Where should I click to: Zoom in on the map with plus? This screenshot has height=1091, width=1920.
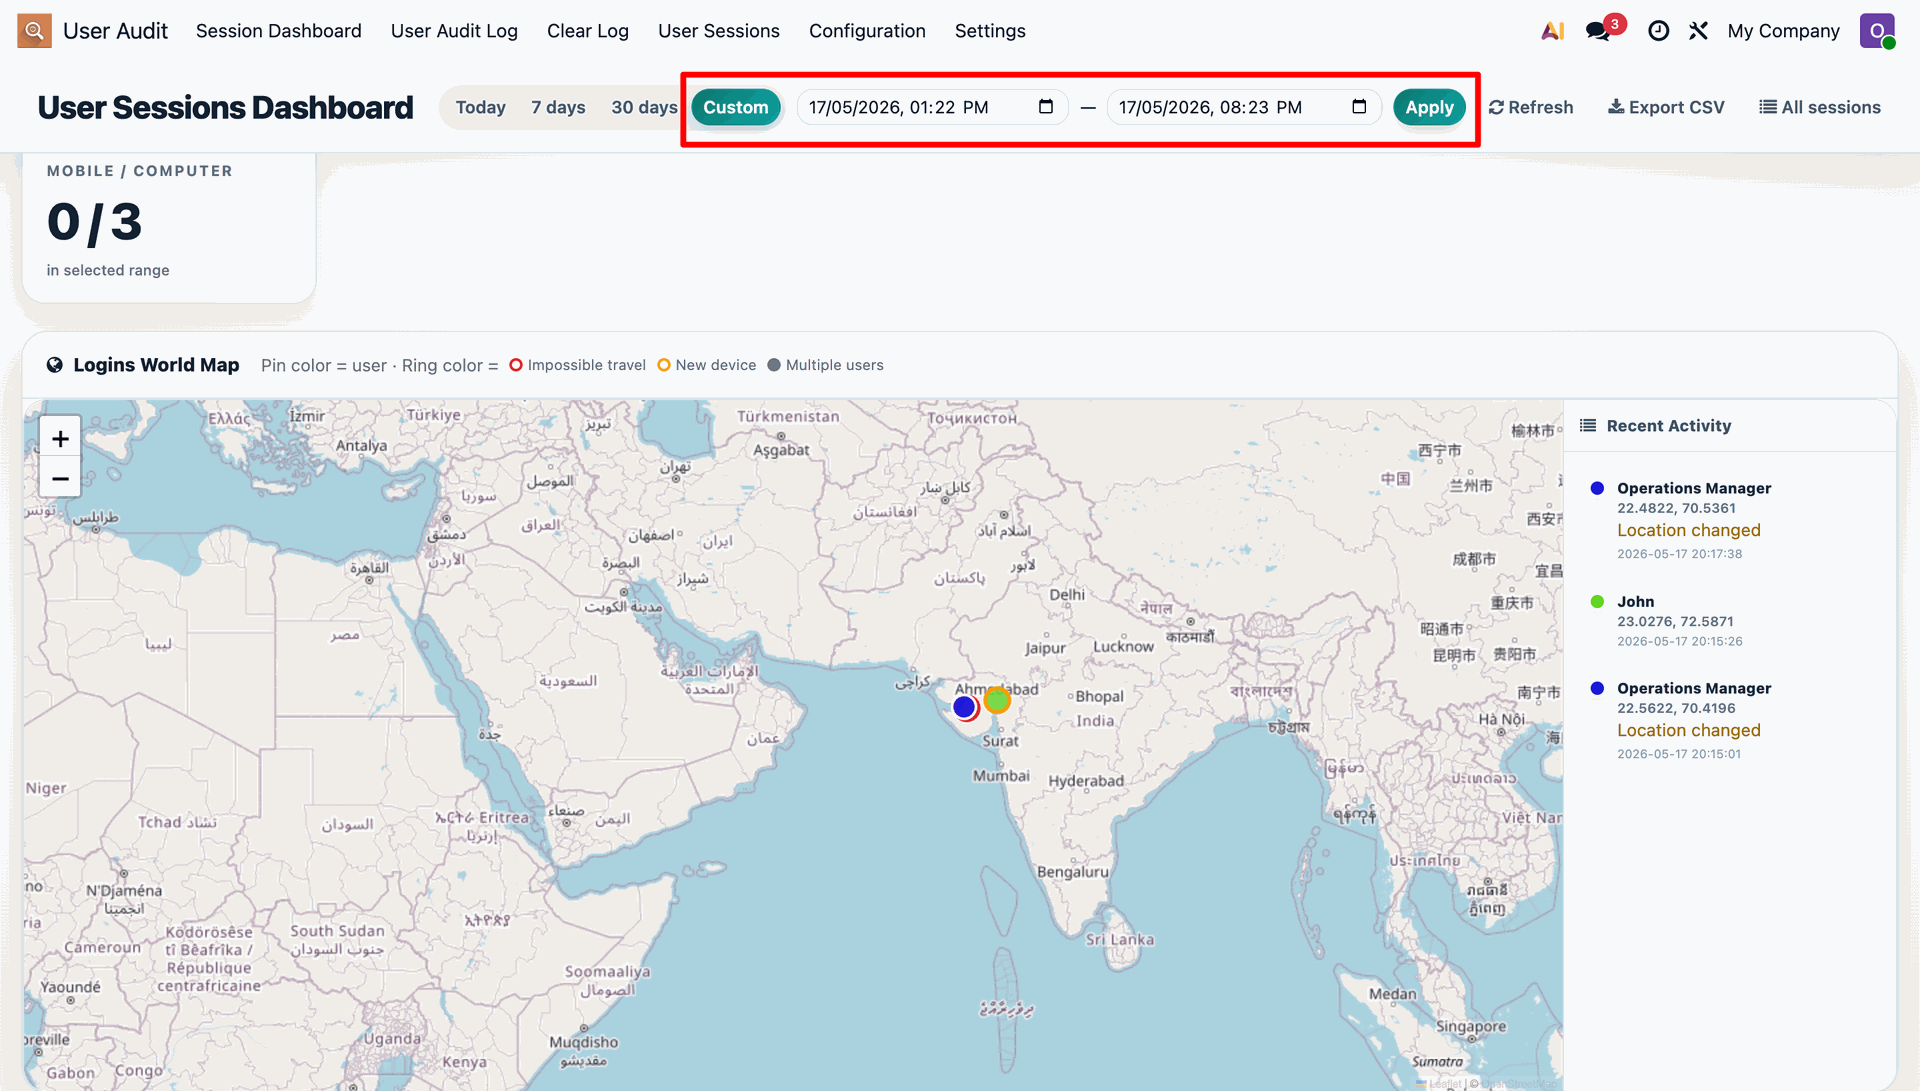(x=60, y=438)
